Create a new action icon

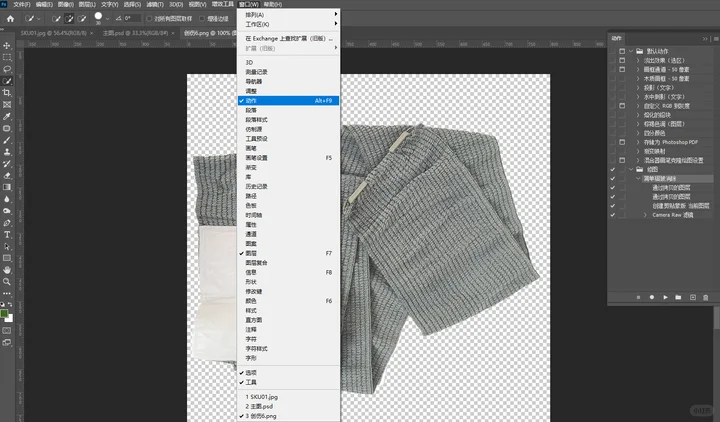coord(693,298)
